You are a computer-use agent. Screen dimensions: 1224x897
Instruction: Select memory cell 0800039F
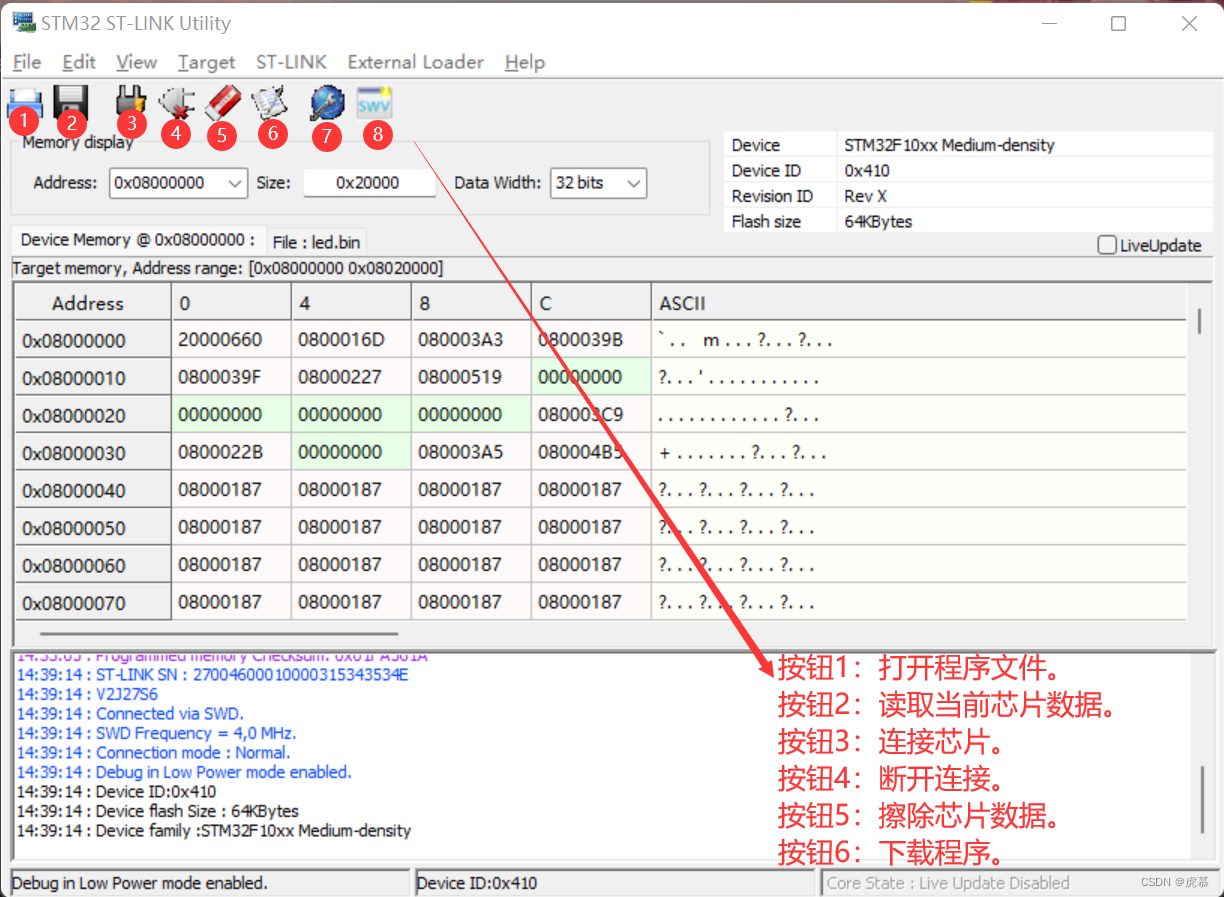click(x=231, y=377)
